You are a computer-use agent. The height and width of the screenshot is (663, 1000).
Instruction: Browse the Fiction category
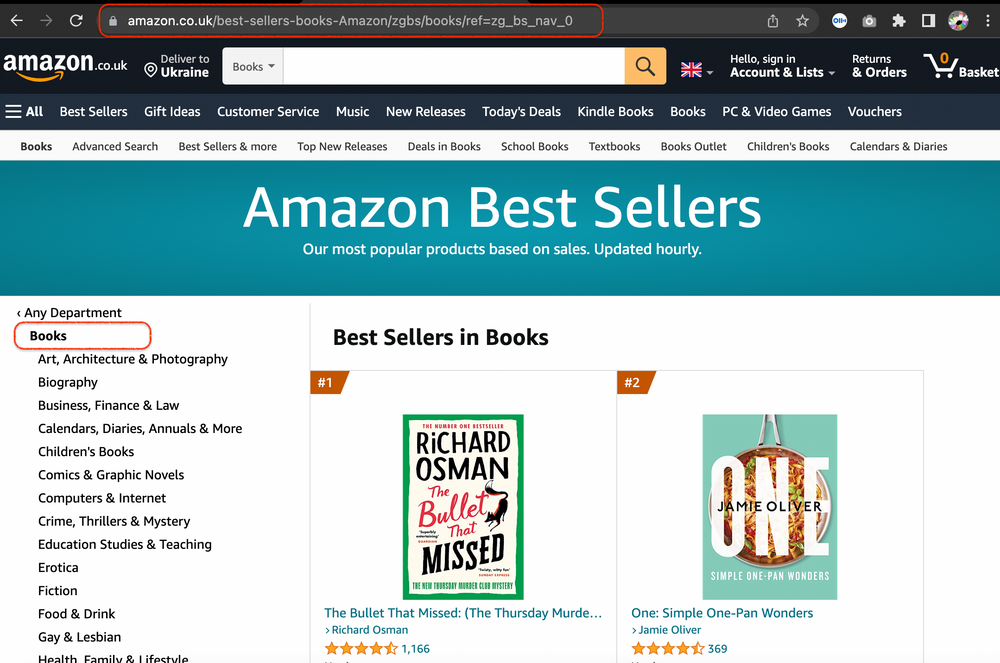coord(57,590)
